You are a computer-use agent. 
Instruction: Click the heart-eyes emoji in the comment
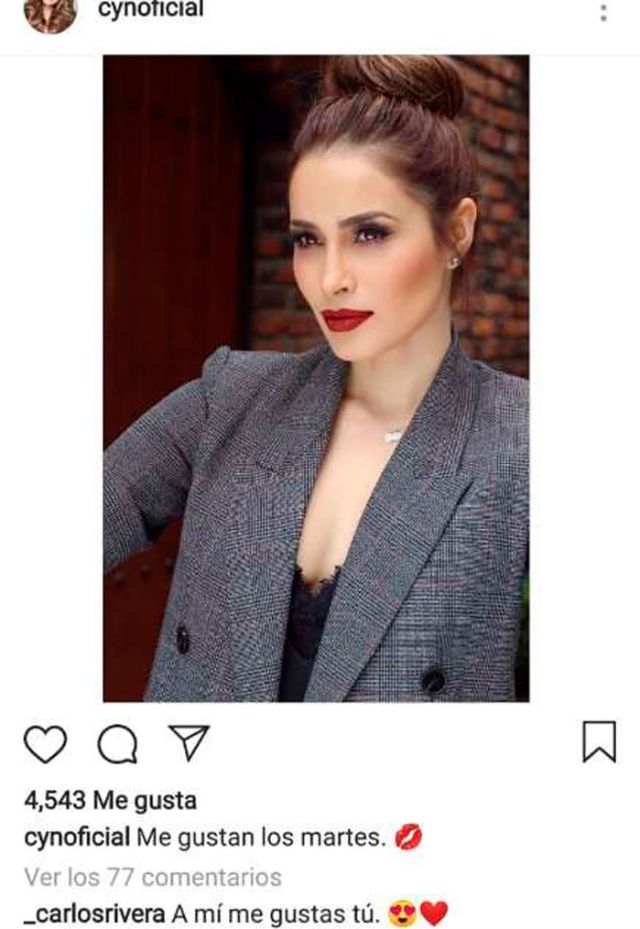tap(403, 914)
